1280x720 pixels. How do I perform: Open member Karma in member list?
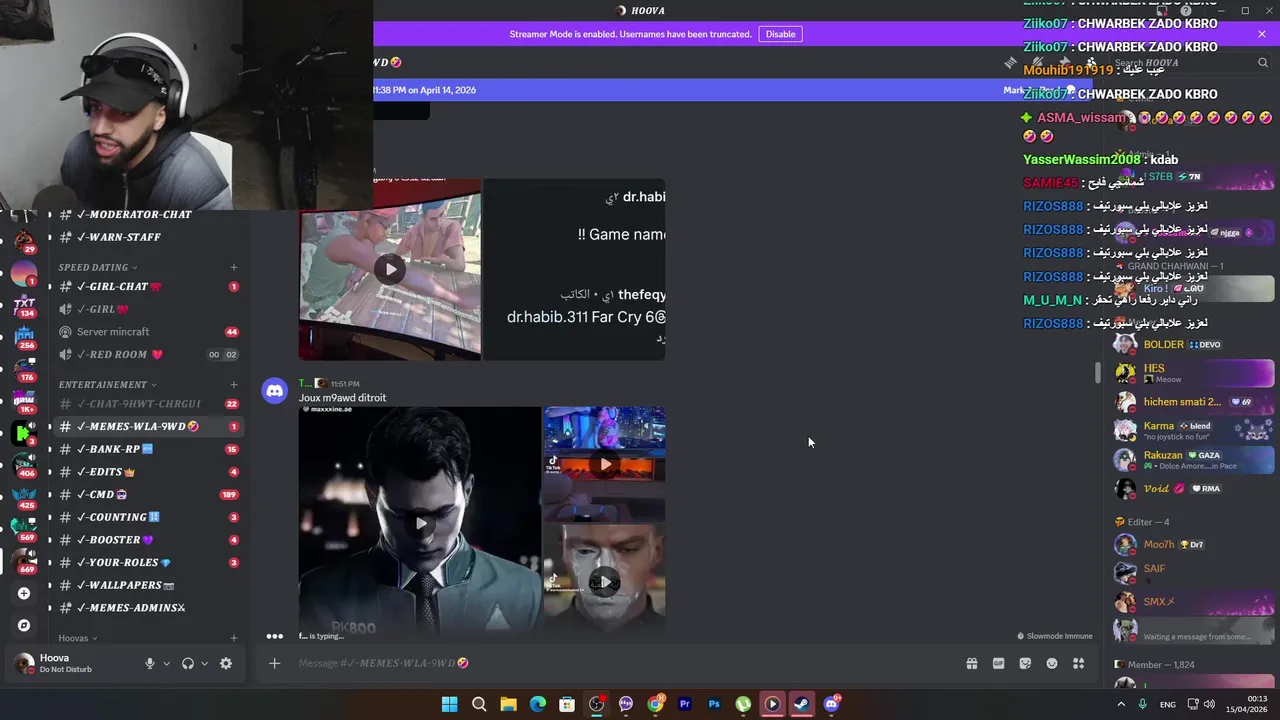(1194, 431)
